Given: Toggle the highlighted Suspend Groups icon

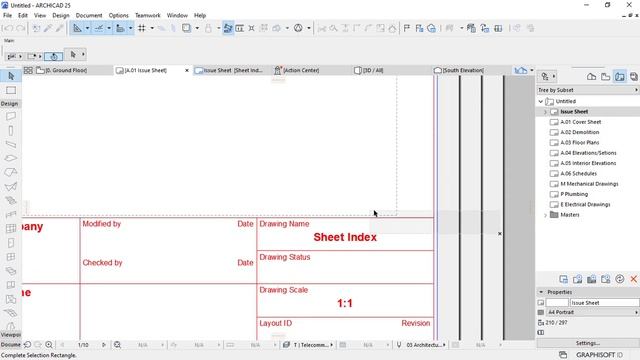Looking at the screenshot, I should coord(228,28).
